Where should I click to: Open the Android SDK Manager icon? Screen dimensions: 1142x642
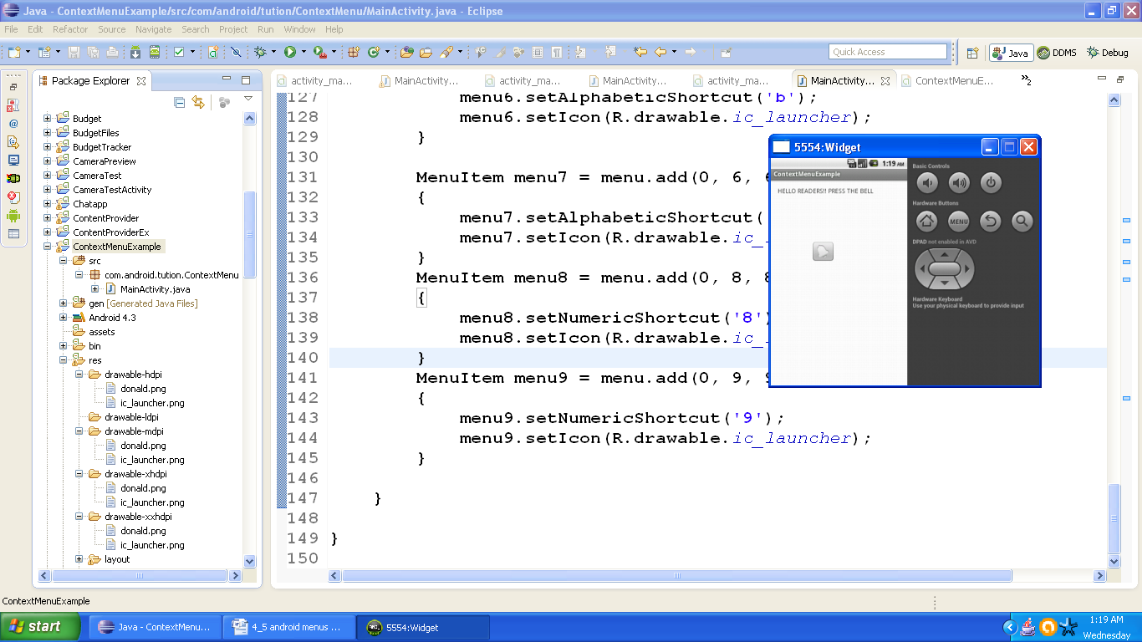click(135, 52)
